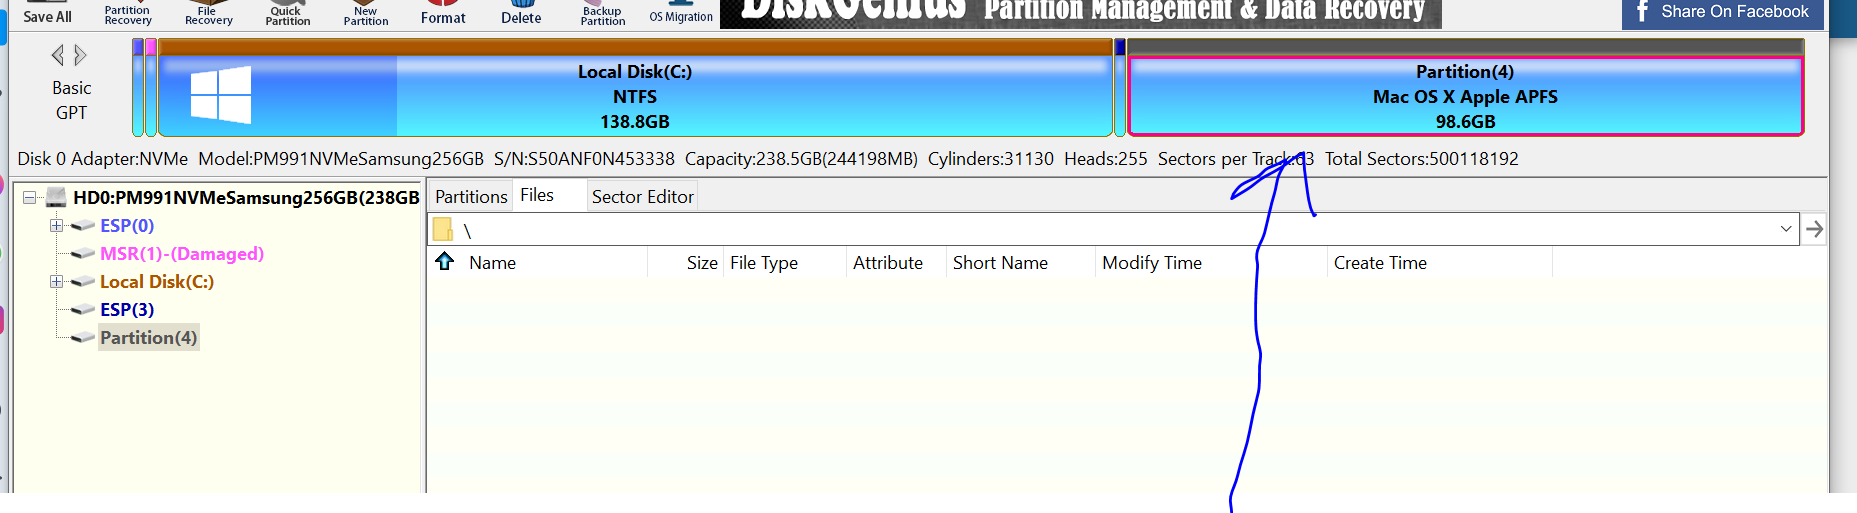Sort files by the Short Name column

(x=1000, y=262)
